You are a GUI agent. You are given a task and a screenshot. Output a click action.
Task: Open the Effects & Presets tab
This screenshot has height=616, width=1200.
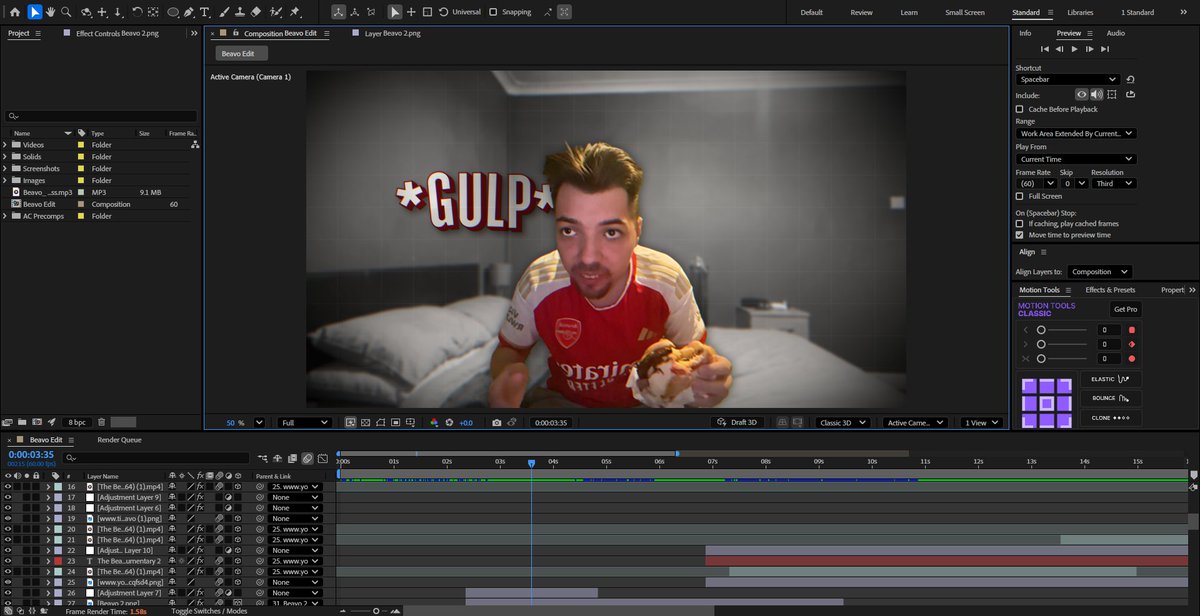[x=1110, y=290]
